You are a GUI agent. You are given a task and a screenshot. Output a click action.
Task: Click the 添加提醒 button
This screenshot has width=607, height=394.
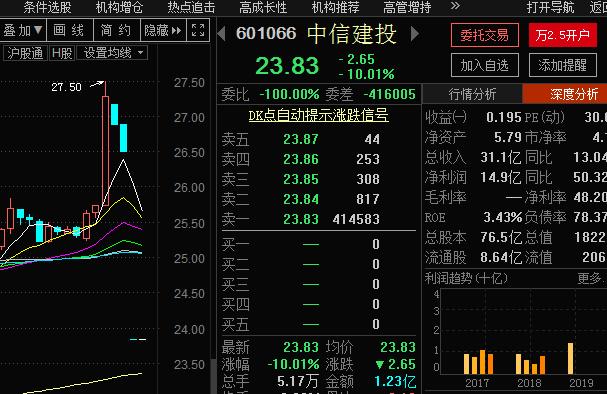click(562, 65)
